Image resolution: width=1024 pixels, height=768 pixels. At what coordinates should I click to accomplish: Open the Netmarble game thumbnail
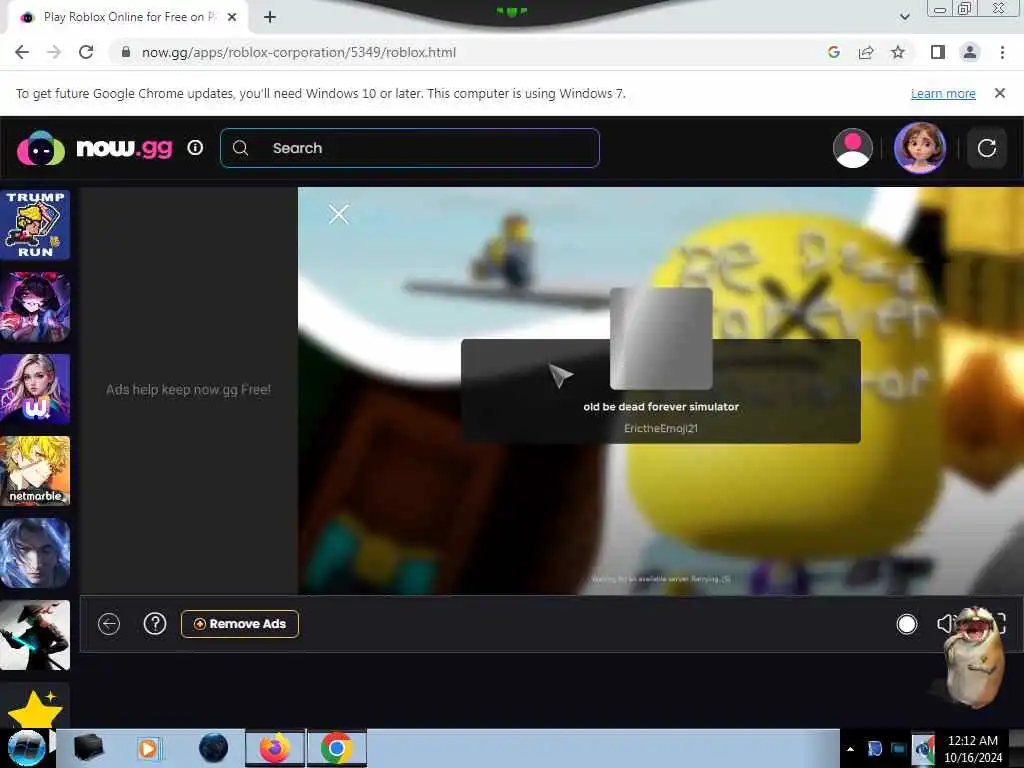pos(35,471)
